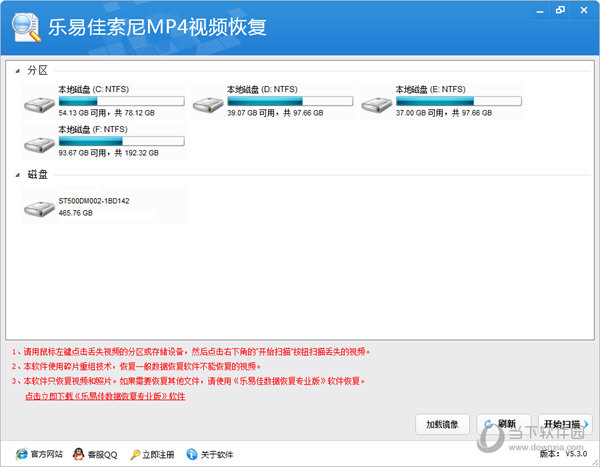Screen dimensions: 600x467
Task: Open the 立即注册 link text
Action: coord(158,455)
